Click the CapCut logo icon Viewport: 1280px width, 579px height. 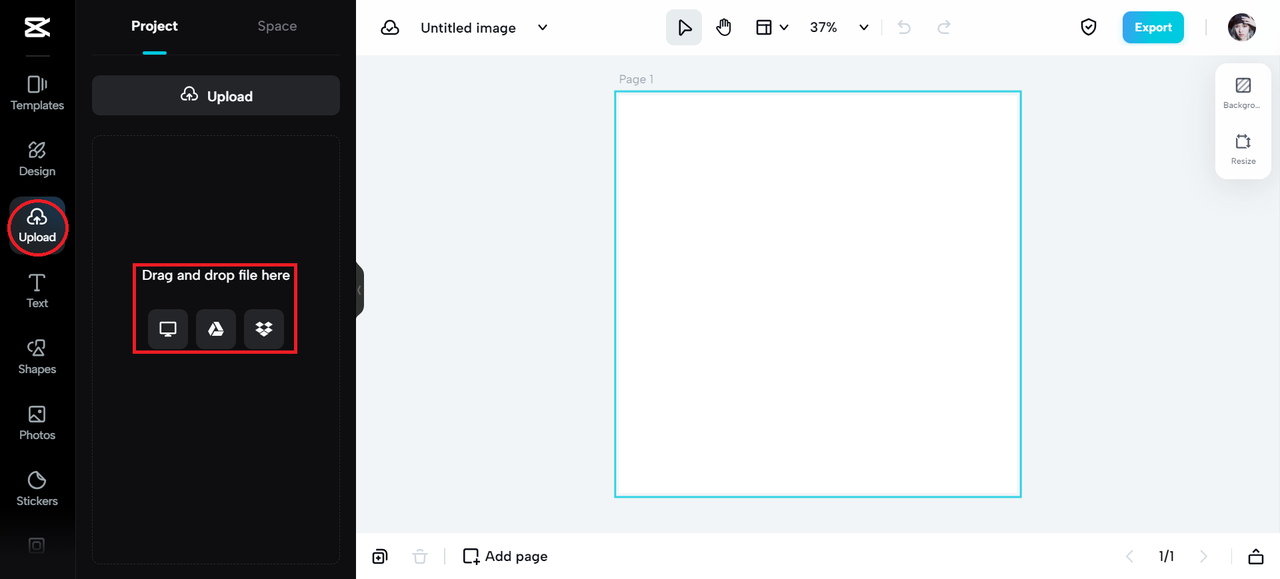tap(37, 28)
